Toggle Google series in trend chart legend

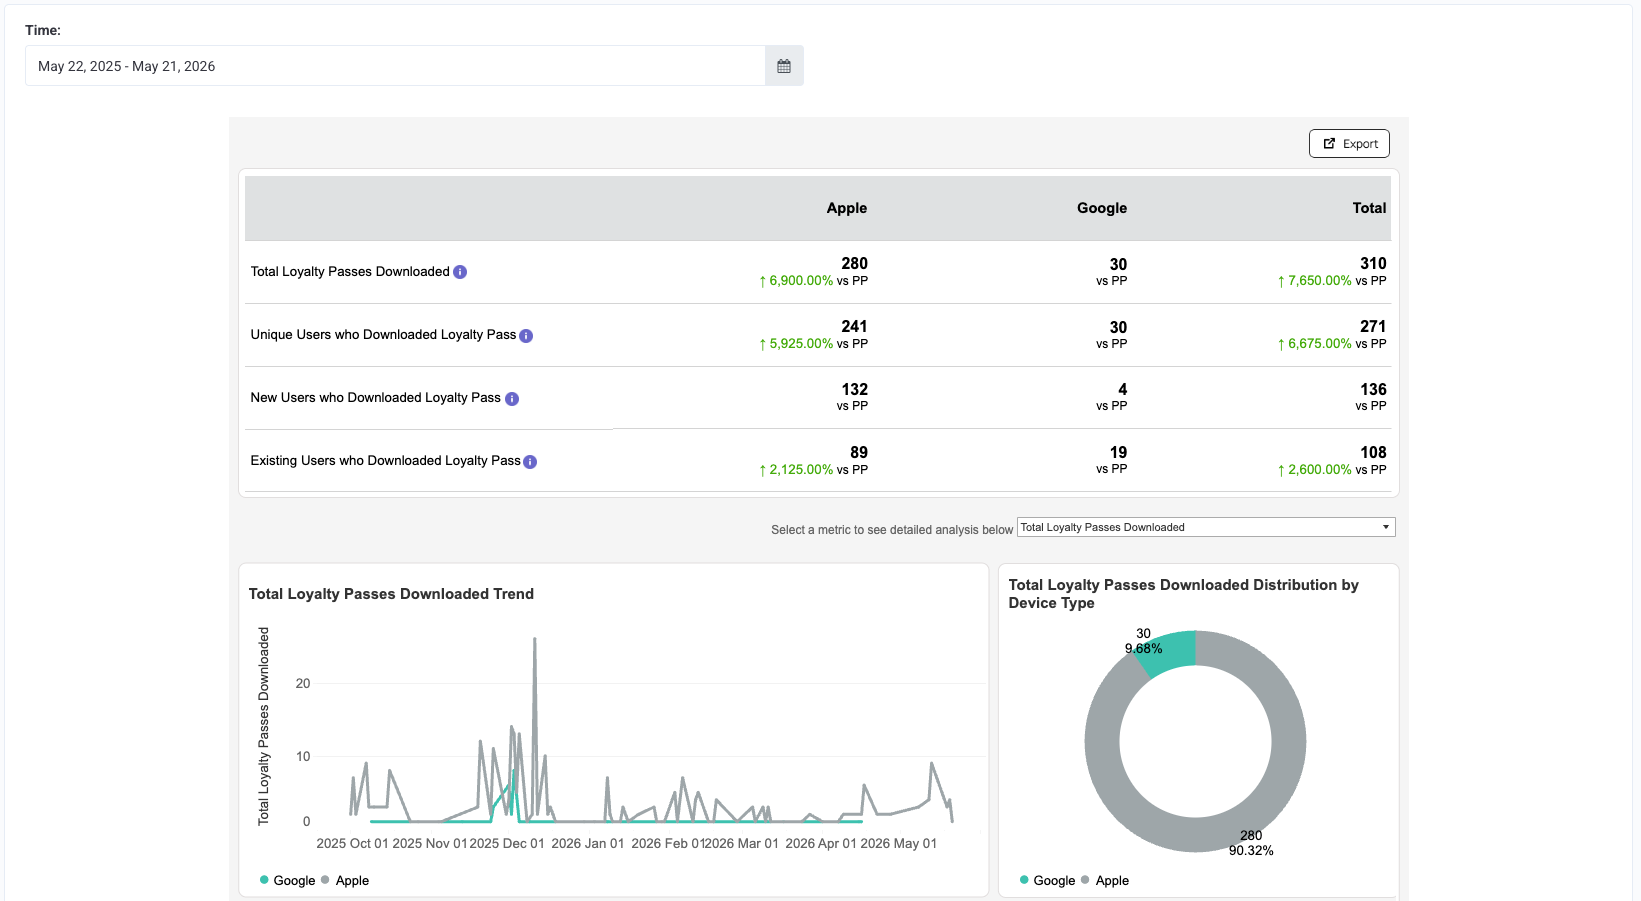point(287,880)
